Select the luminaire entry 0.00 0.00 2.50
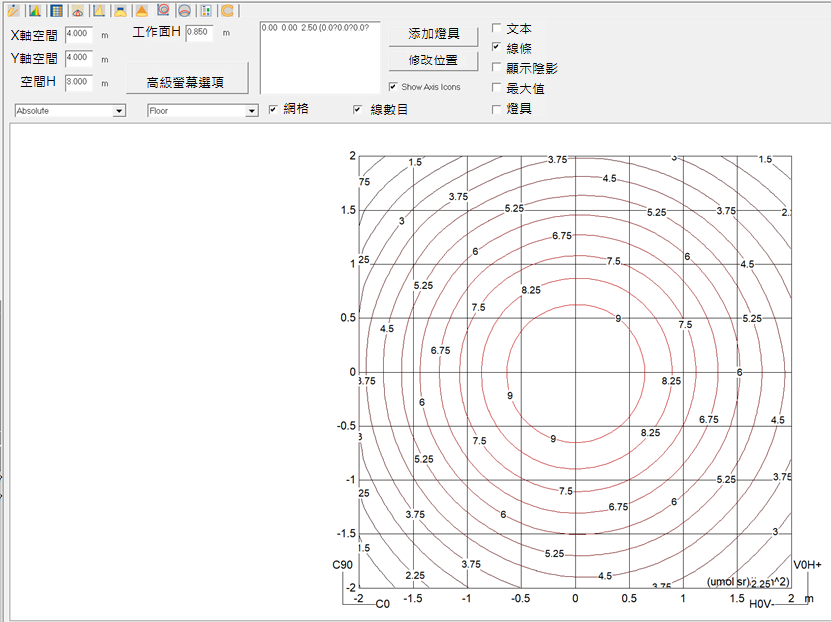 (315, 28)
